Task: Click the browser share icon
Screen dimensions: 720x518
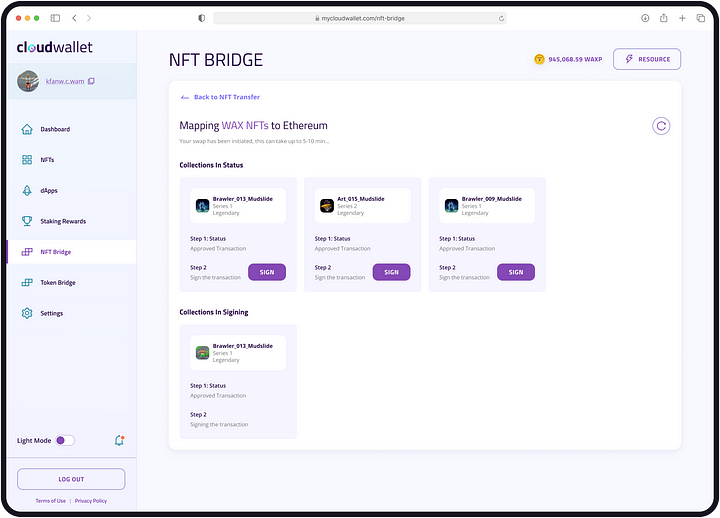Action: (664, 18)
